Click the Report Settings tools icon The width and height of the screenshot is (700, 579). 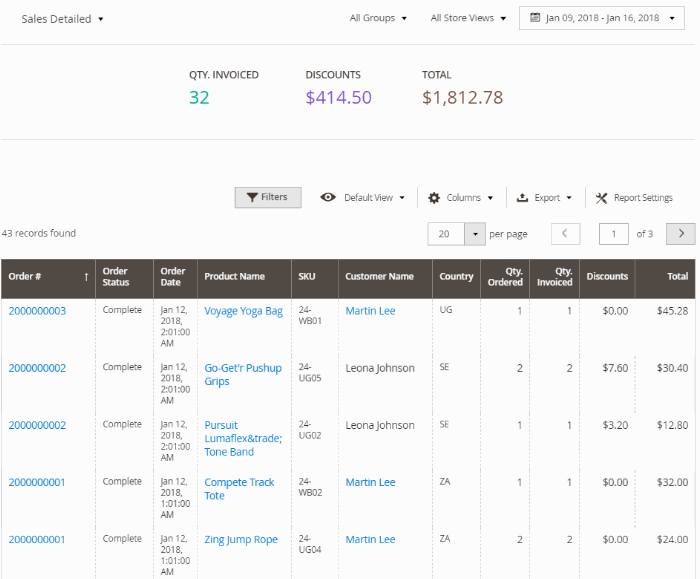click(x=601, y=198)
